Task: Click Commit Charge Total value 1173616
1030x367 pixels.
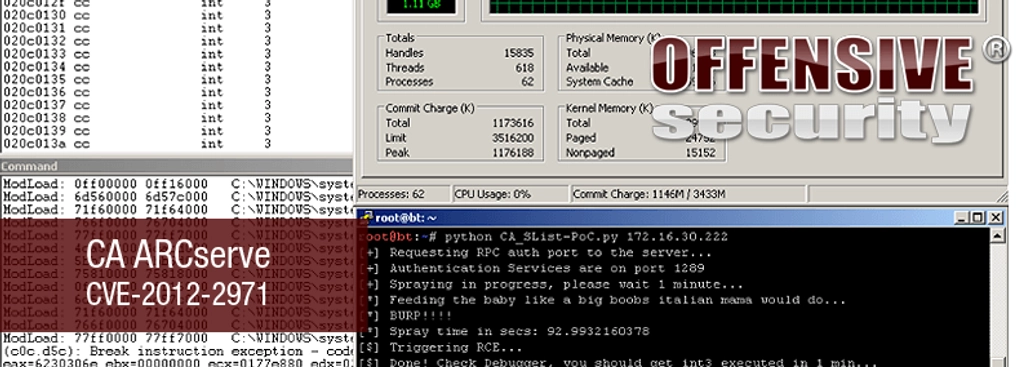Action: point(513,123)
